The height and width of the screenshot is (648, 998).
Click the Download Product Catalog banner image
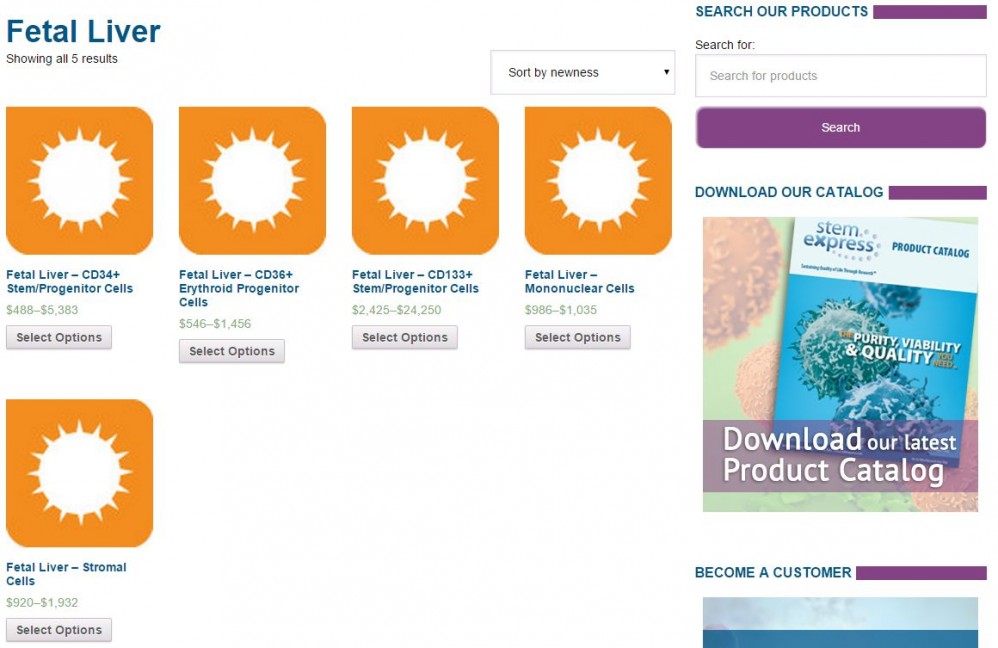[840, 364]
